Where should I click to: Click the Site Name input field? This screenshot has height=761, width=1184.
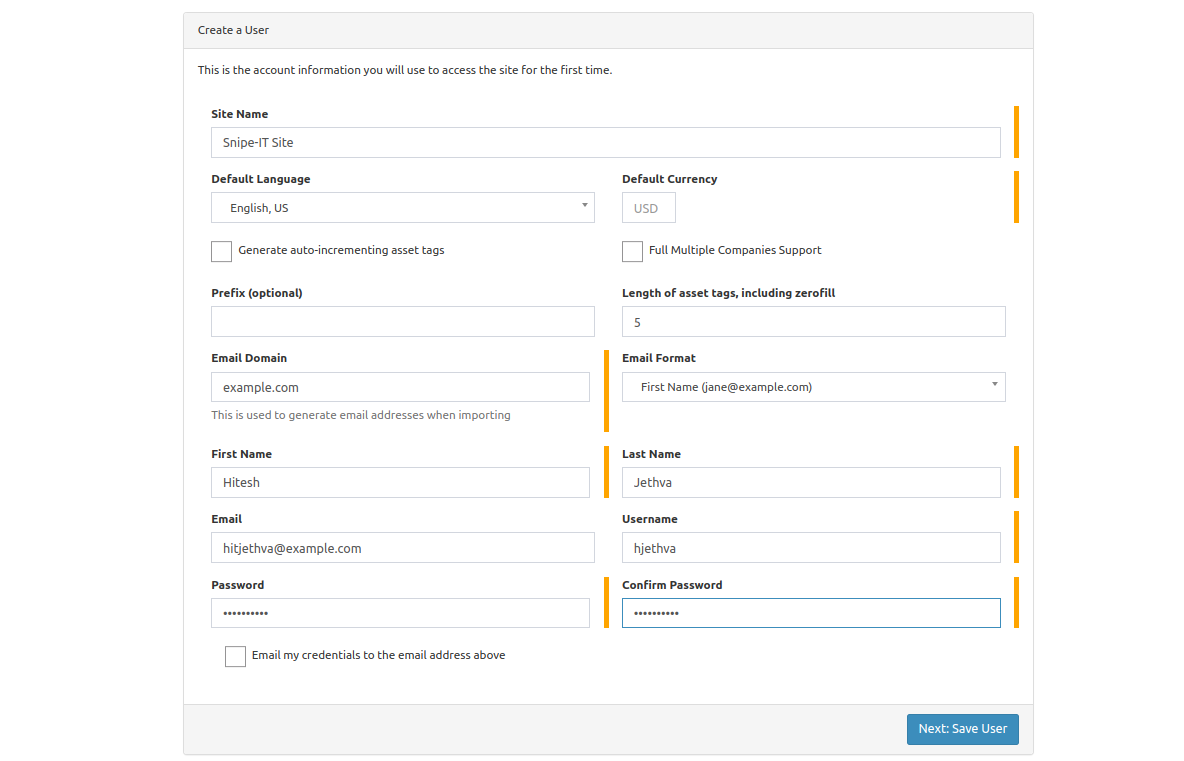pyautogui.click(x=605, y=142)
